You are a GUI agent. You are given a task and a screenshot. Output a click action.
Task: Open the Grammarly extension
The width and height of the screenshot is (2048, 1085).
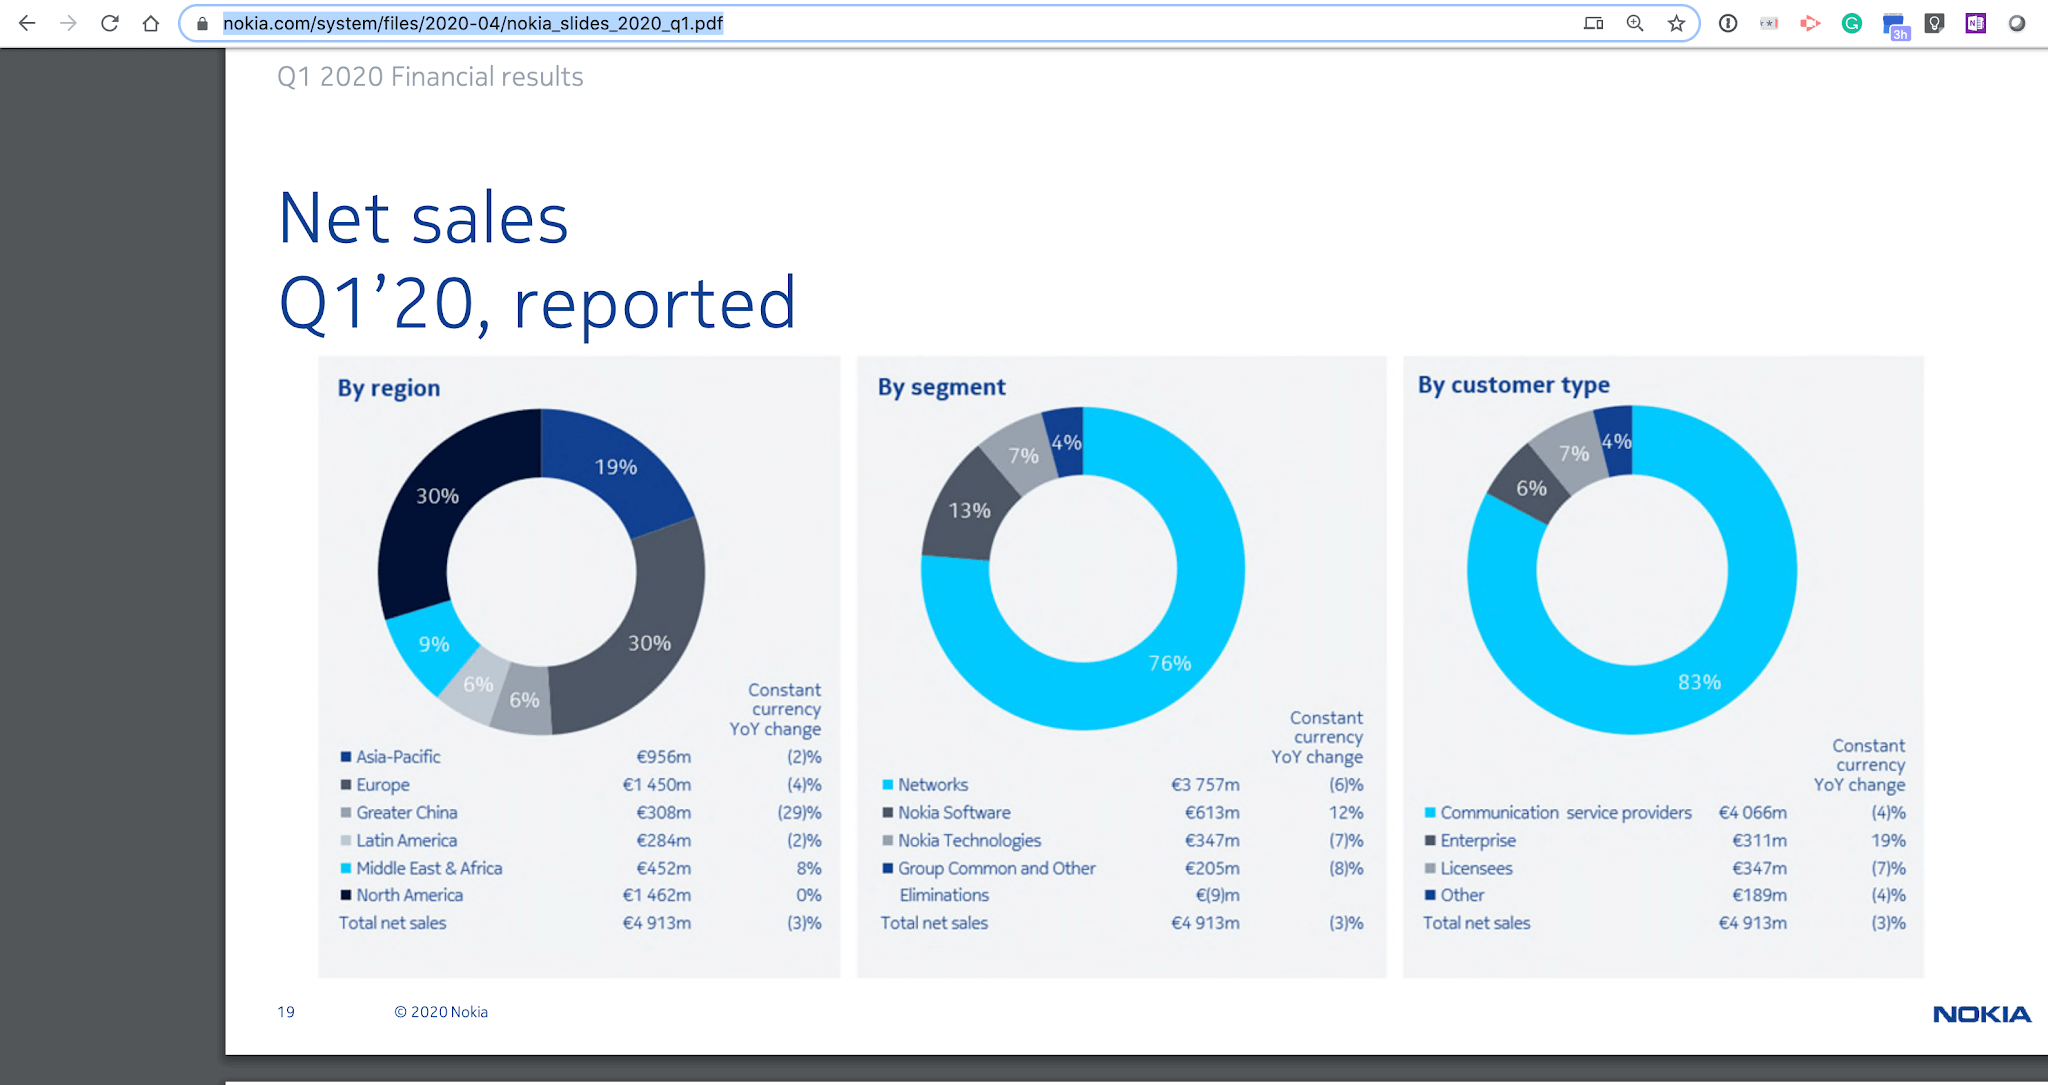click(x=1851, y=22)
